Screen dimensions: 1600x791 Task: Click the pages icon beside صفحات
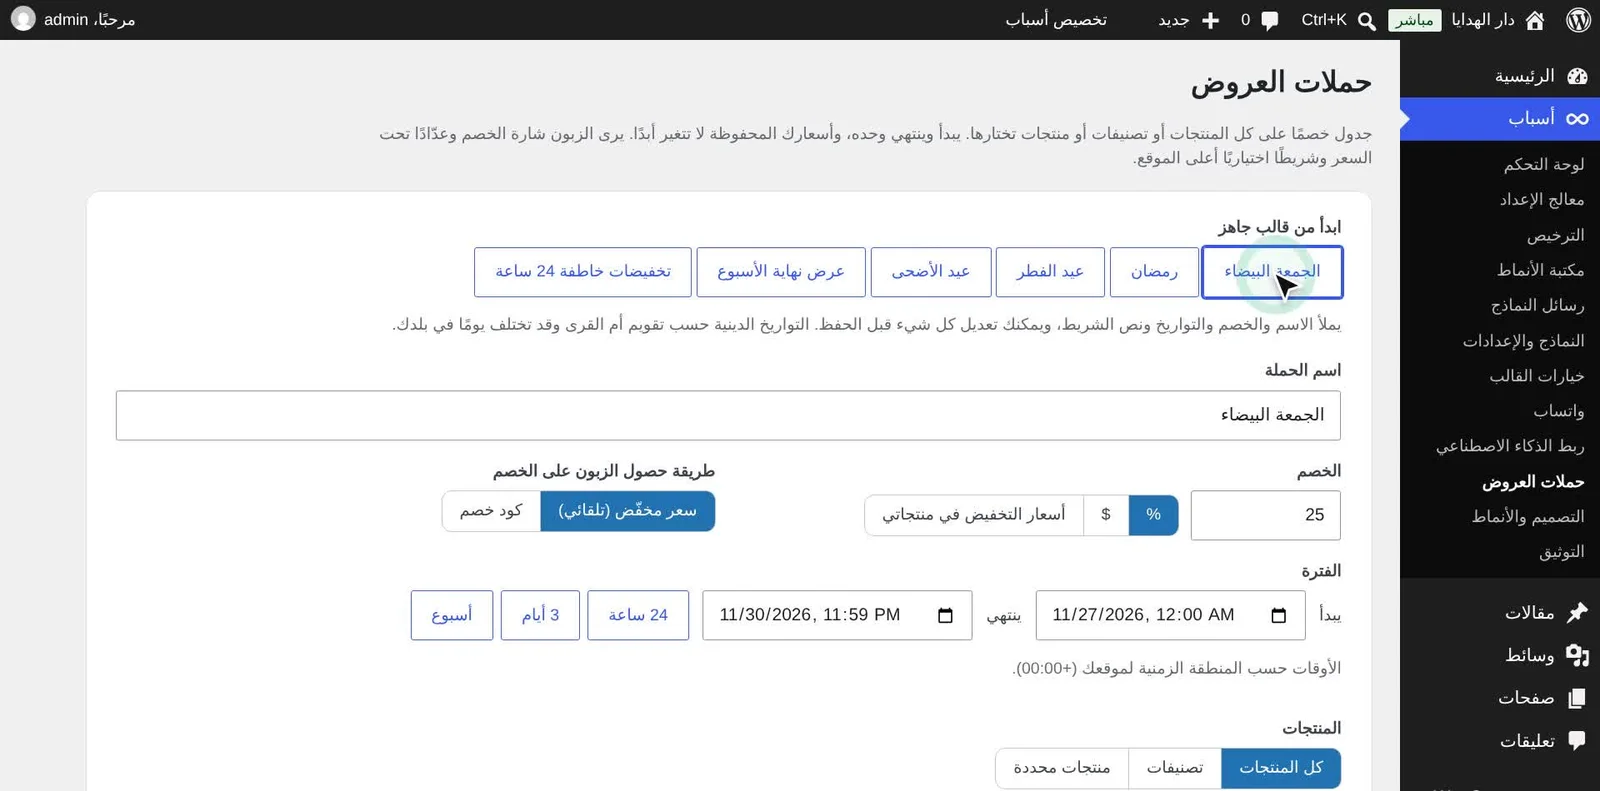(x=1577, y=698)
